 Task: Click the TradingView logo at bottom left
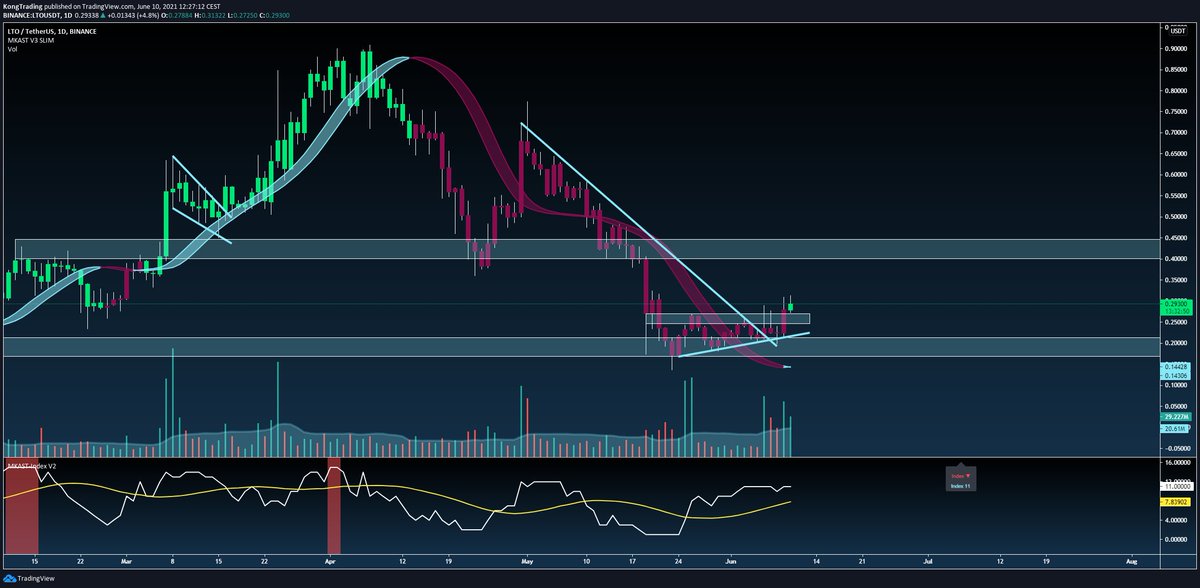[x=29, y=578]
